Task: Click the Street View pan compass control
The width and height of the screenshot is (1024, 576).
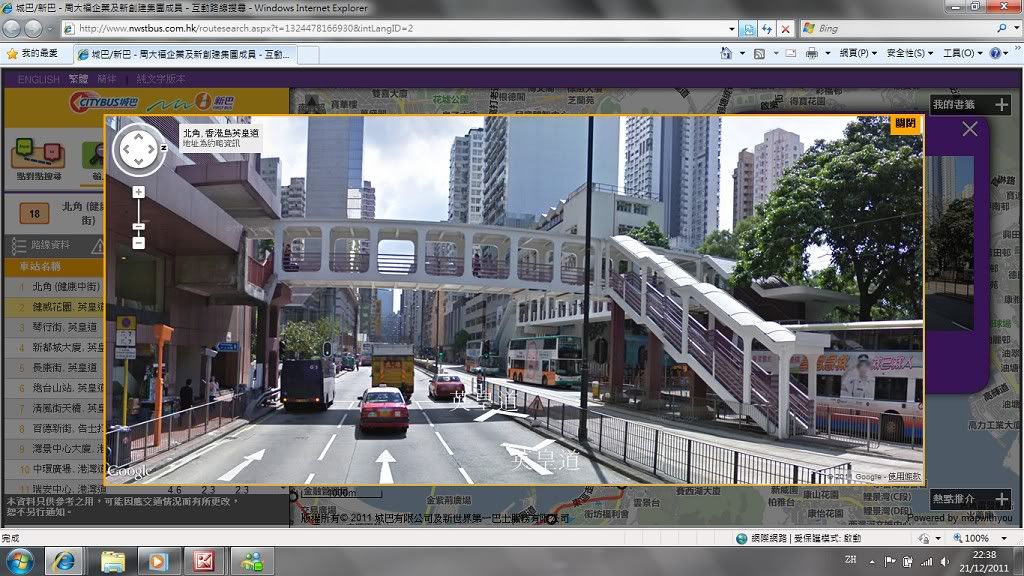Action: [x=138, y=150]
